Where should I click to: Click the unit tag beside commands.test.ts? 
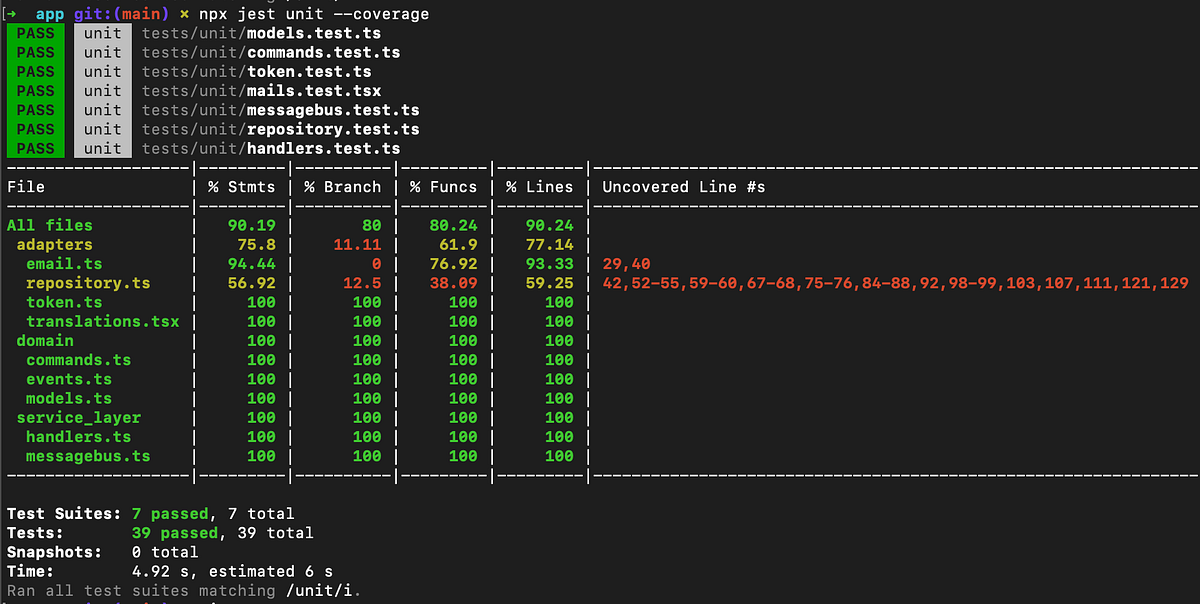103,52
